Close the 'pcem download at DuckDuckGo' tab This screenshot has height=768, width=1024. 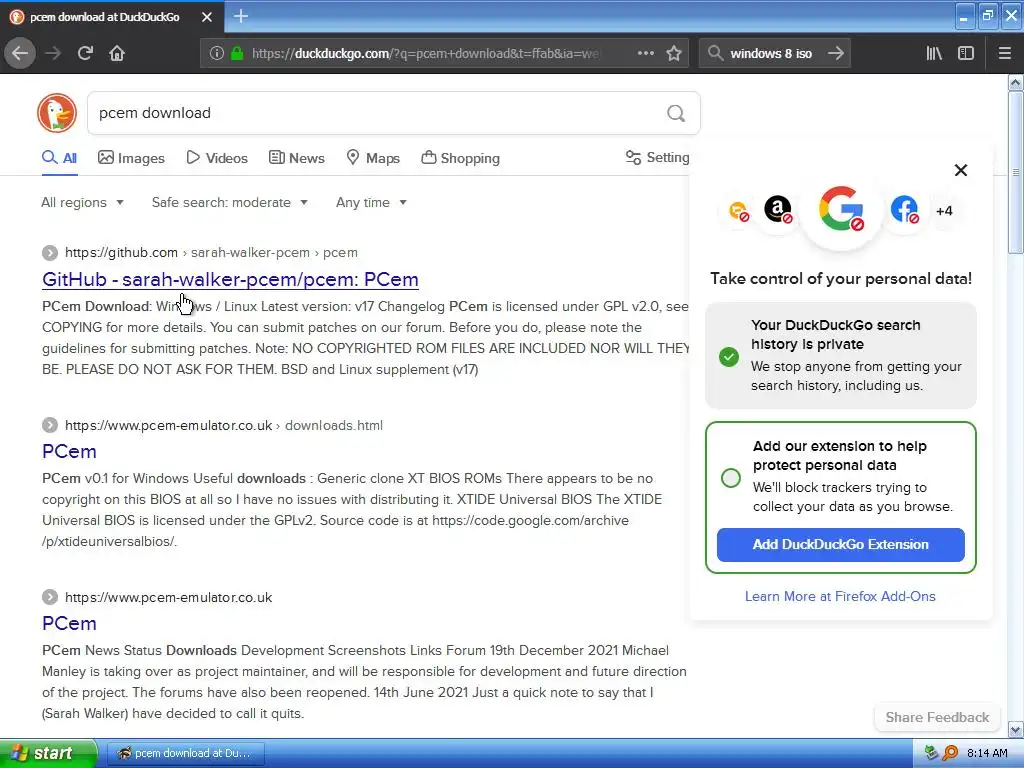(207, 17)
